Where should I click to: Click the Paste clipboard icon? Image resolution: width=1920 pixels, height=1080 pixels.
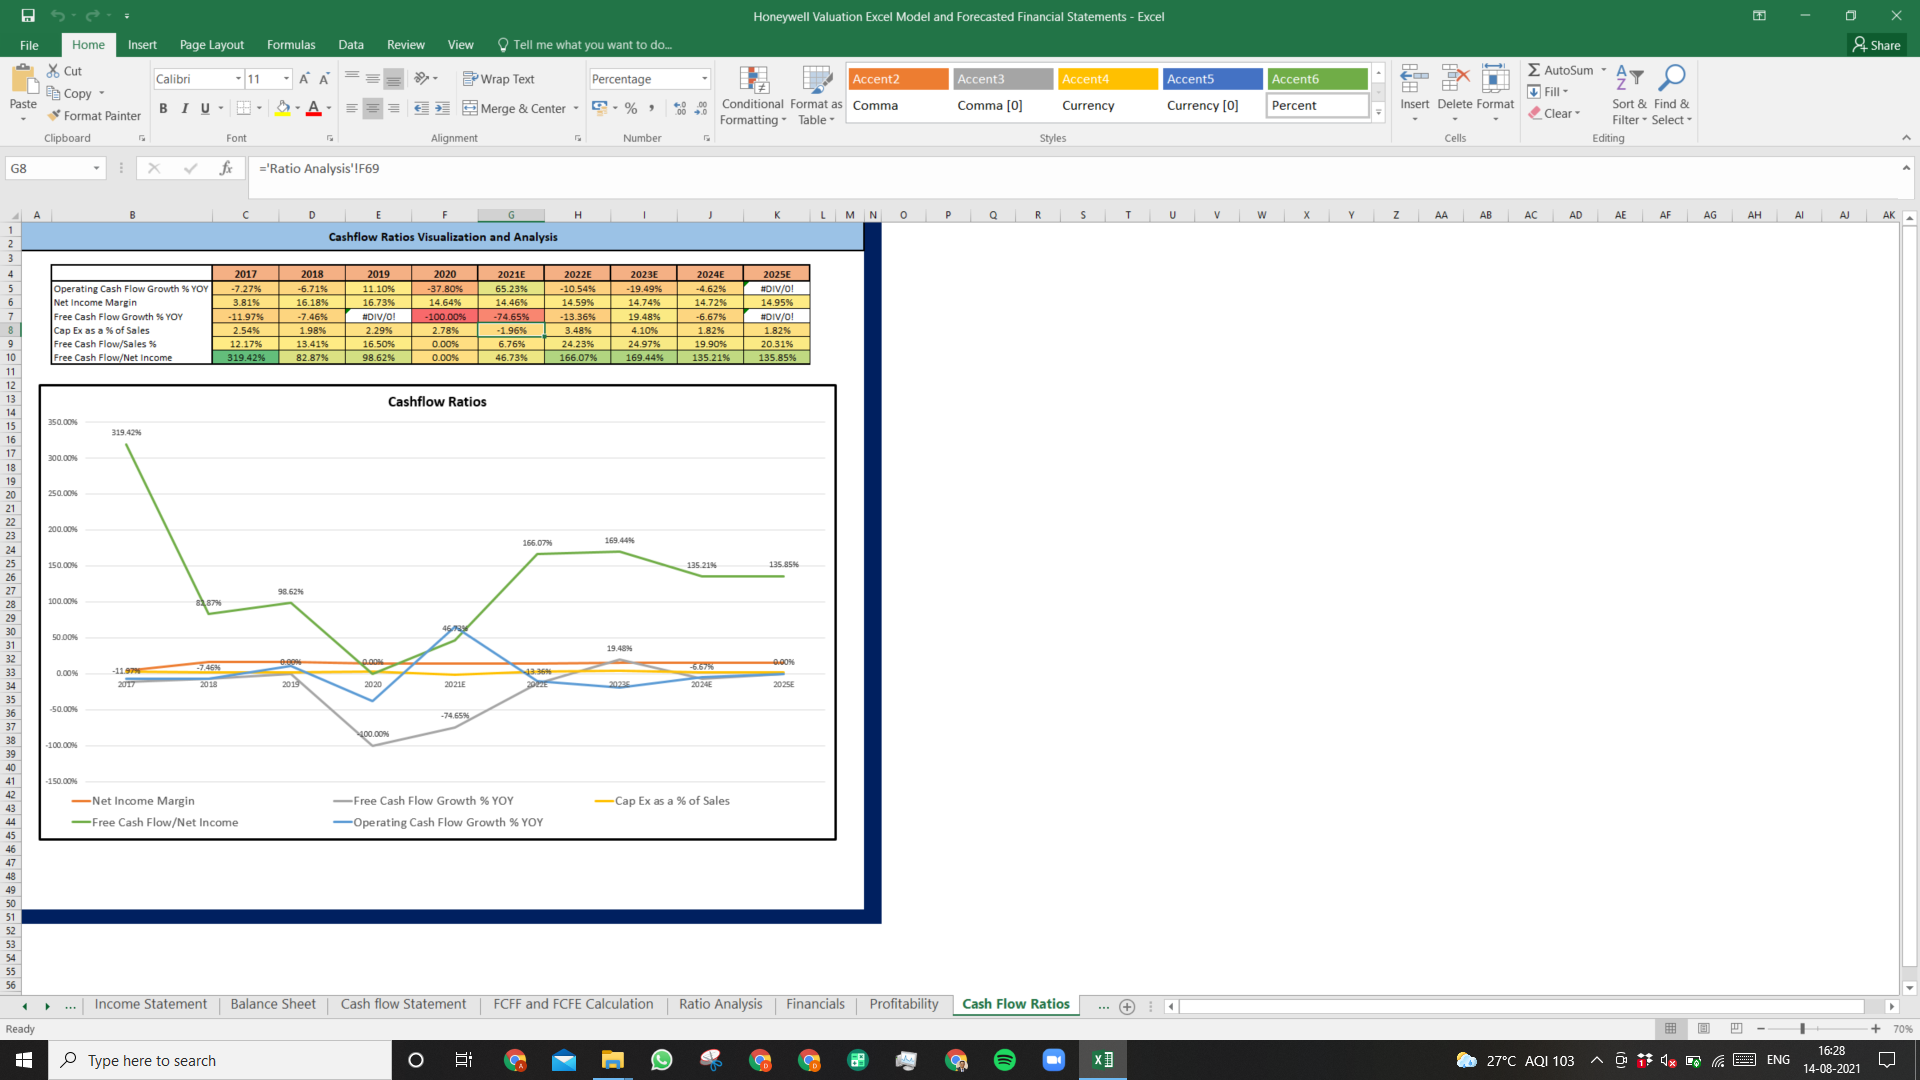pyautogui.click(x=23, y=80)
